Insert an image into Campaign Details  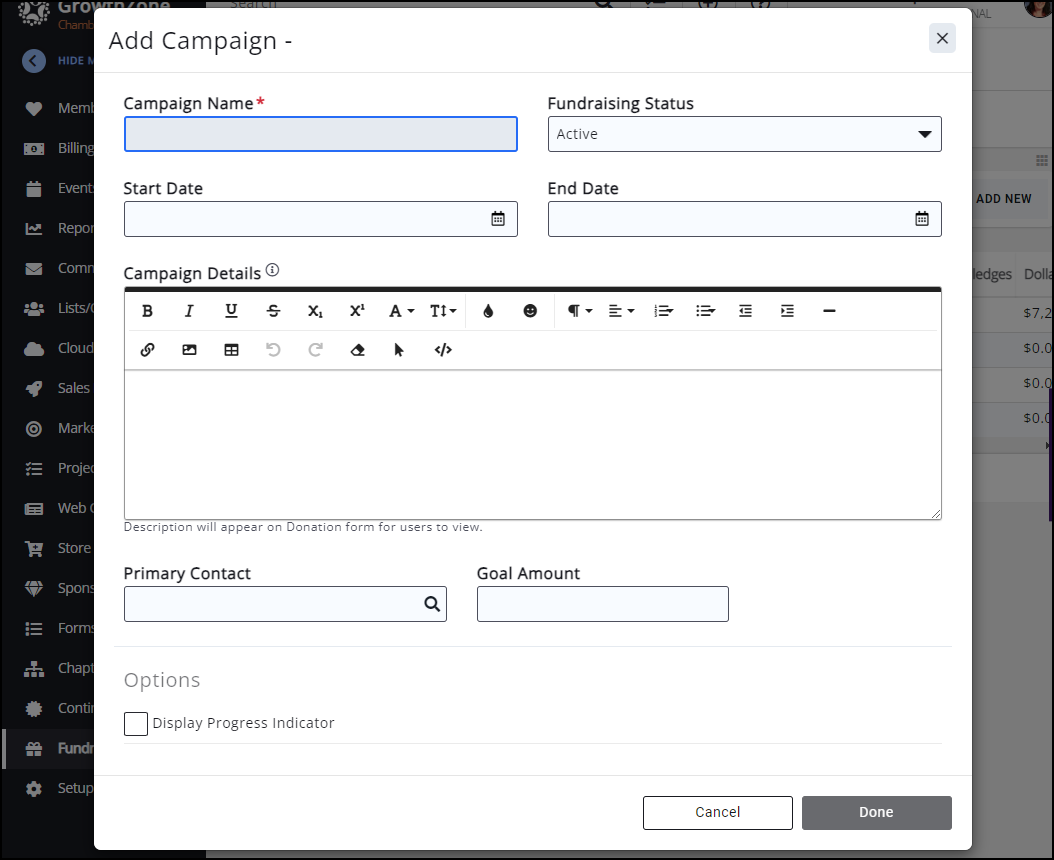coord(189,350)
